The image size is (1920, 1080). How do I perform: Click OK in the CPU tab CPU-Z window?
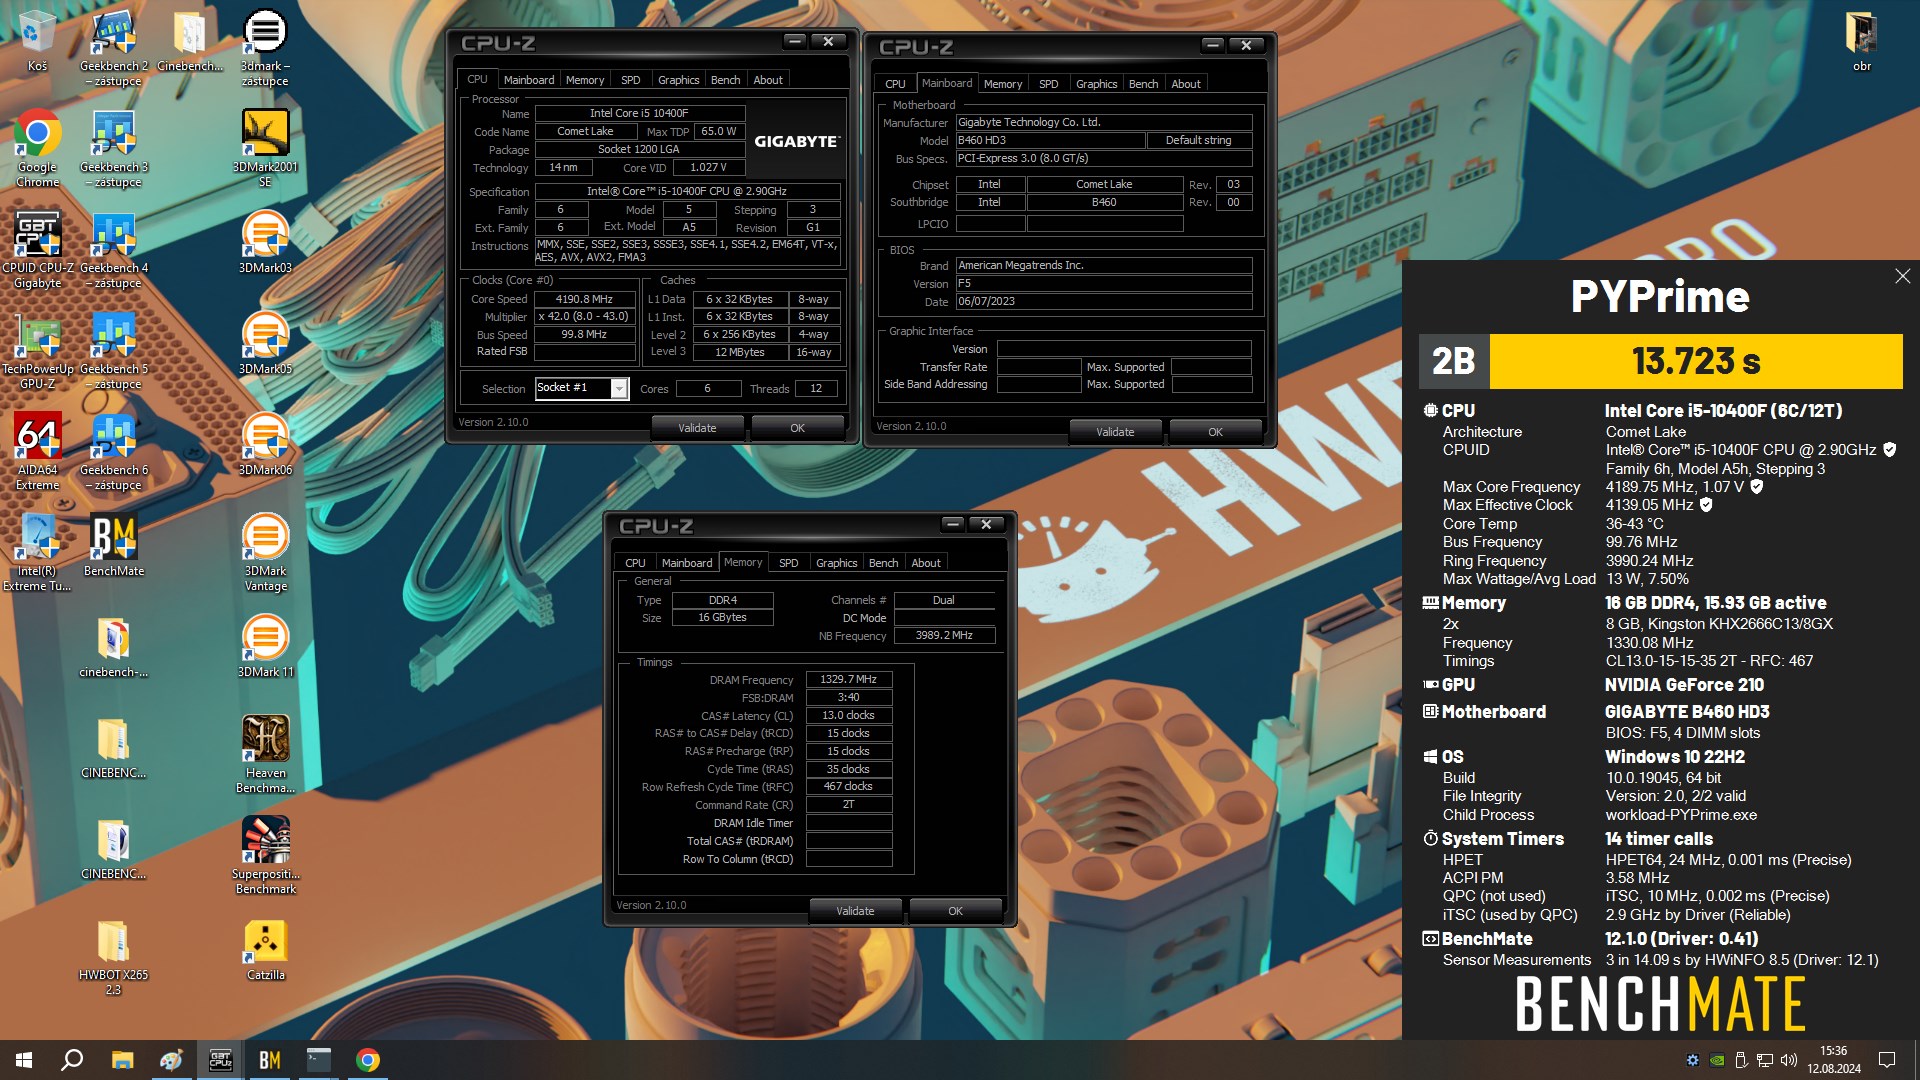(x=797, y=428)
